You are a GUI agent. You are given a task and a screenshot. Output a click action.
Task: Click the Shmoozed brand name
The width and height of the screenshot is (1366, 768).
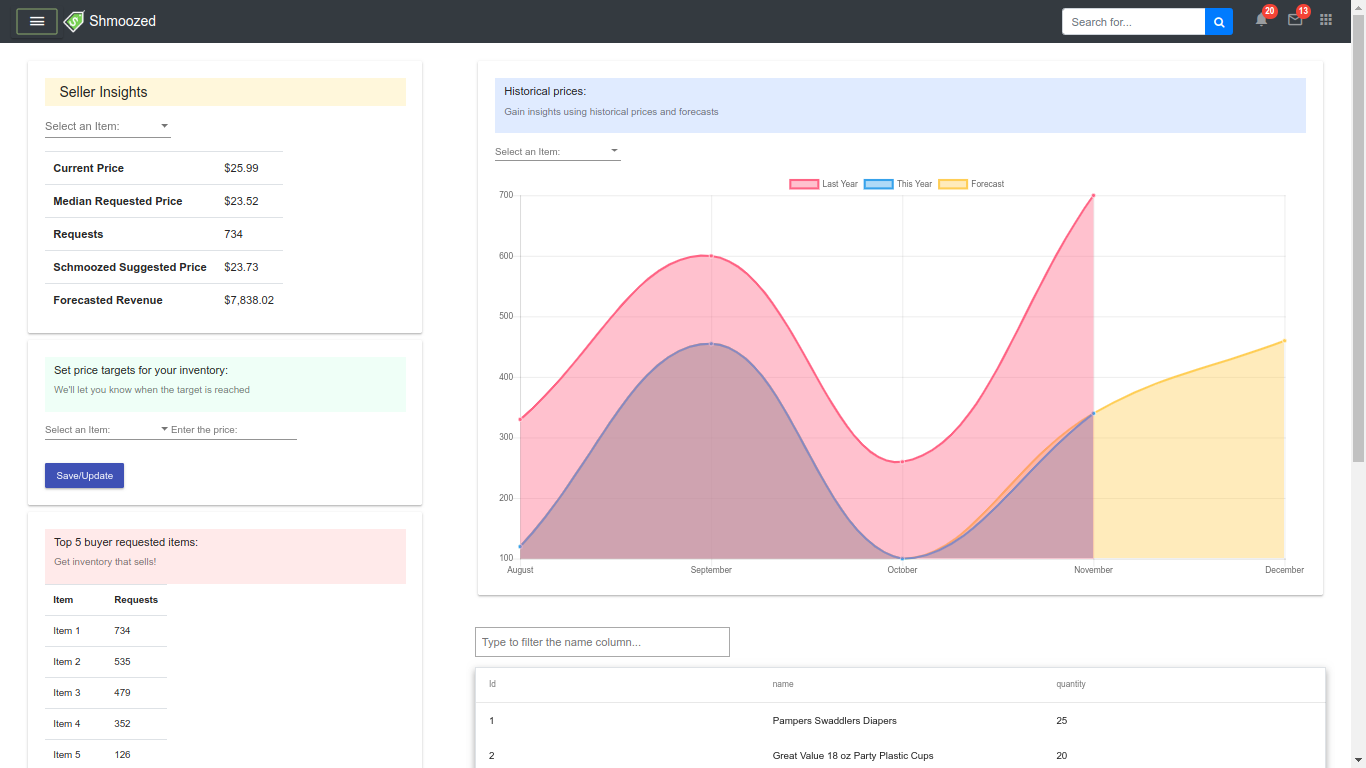[122, 21]
